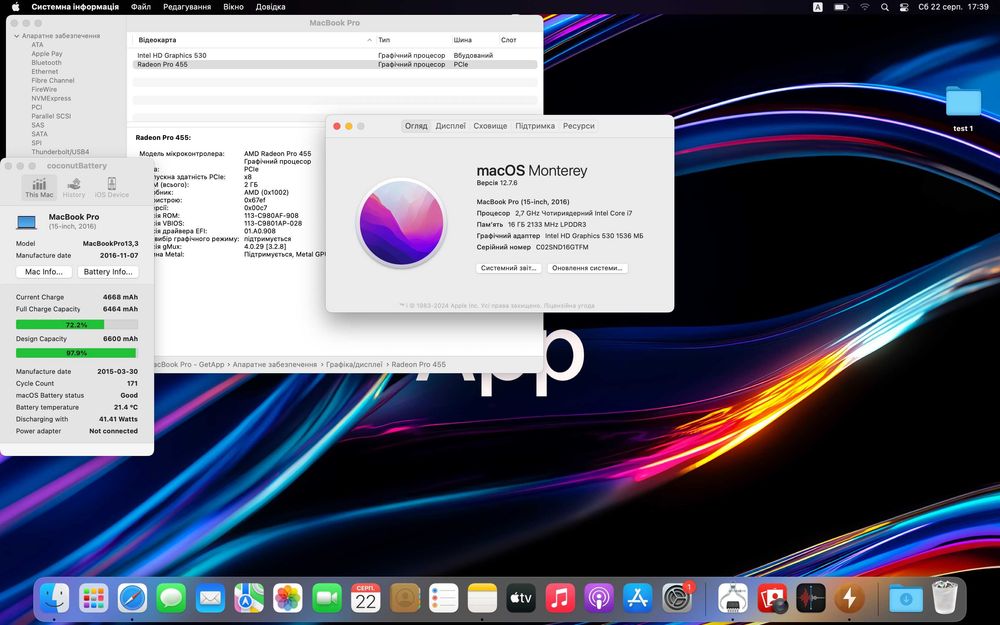This screenshot has width=1000, height=625.
Task: Click the Системний звіт button
Action: point(508,268)
